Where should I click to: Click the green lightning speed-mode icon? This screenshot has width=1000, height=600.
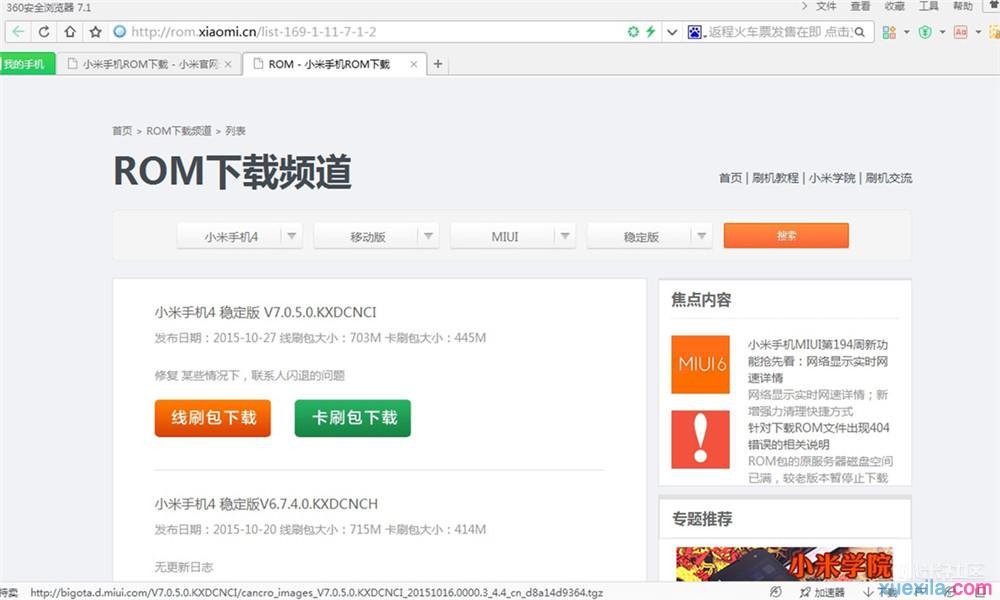[651, 31]
